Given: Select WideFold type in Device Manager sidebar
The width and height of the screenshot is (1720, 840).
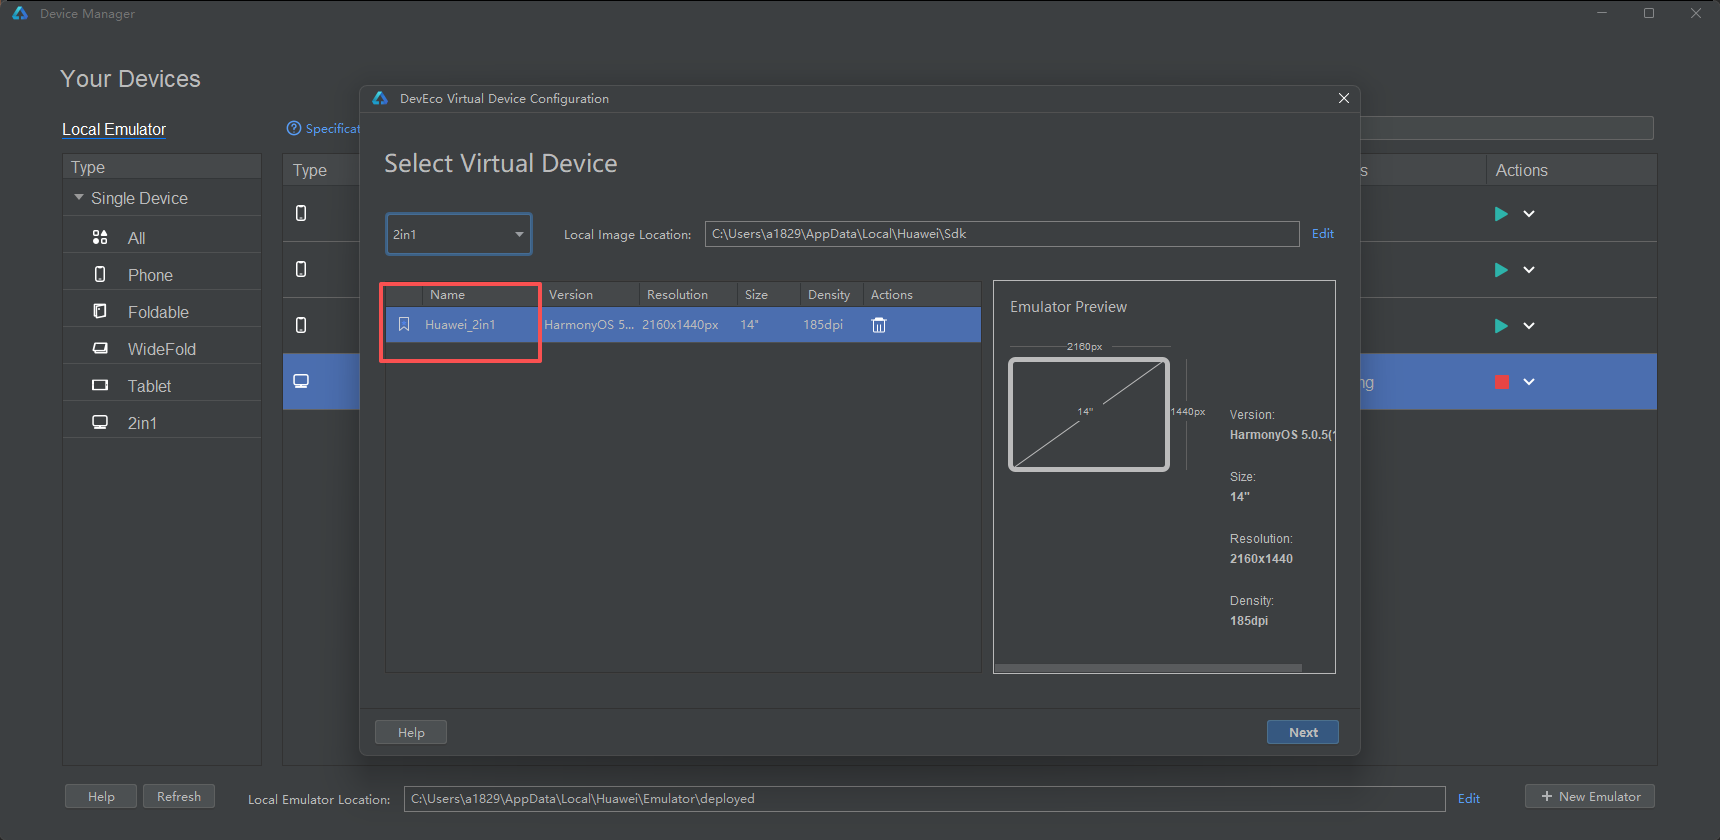Looking at the screenshot, I should click(162, 349).
